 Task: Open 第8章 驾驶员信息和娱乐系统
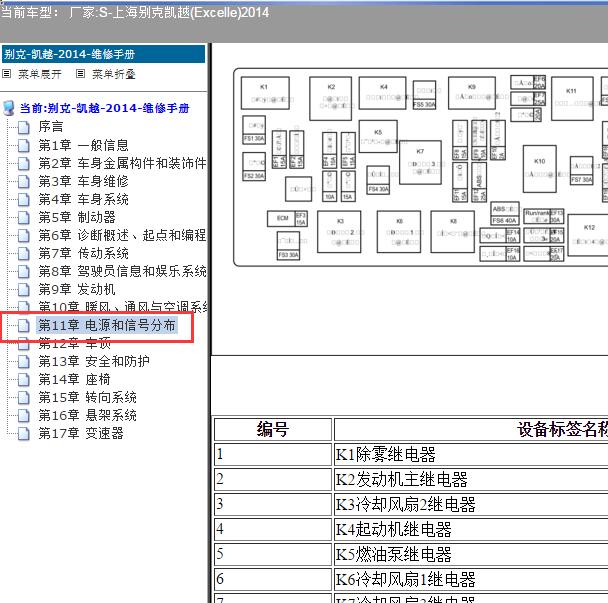tap(122, 271)
